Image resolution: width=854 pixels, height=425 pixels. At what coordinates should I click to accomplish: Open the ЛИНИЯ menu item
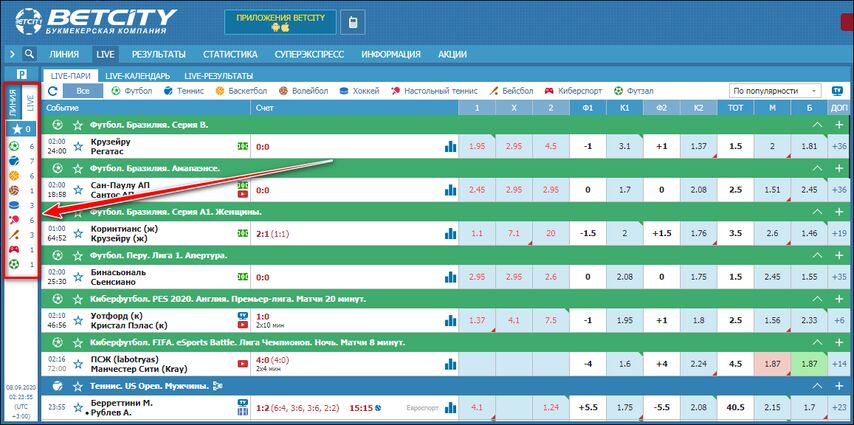[64, 54]
